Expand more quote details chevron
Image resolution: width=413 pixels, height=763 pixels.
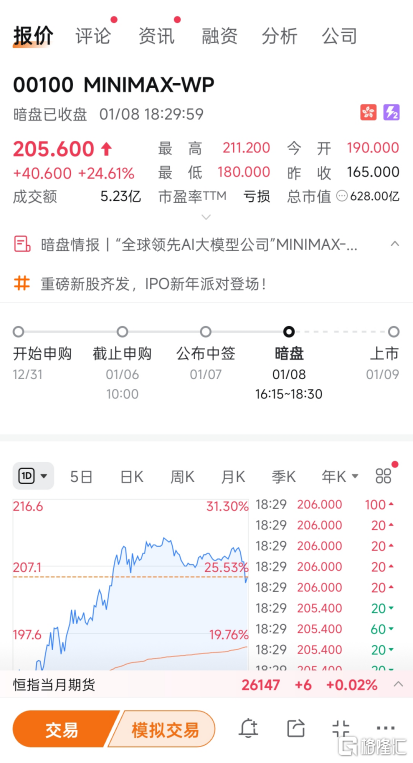pyautogui.click(x=206, y=217)
